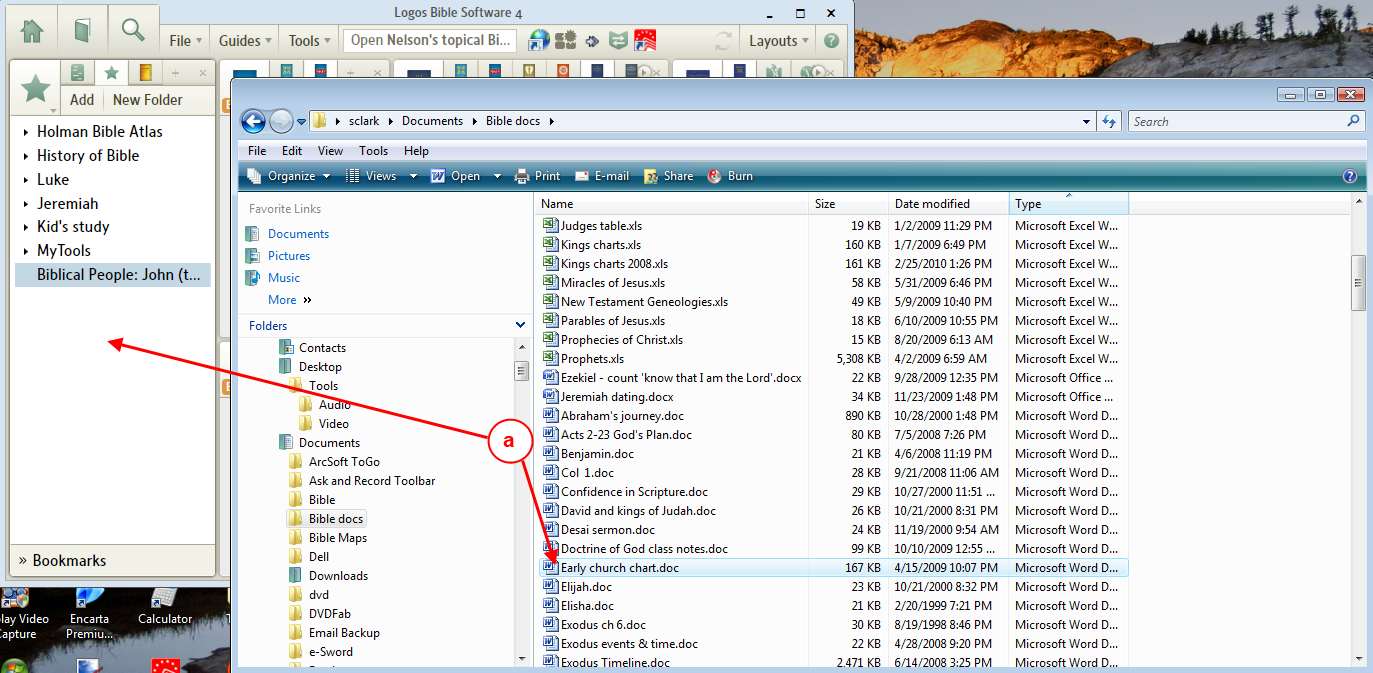Expand the History of Bible folder
The image size is (1373, 673).
point(26,156)
